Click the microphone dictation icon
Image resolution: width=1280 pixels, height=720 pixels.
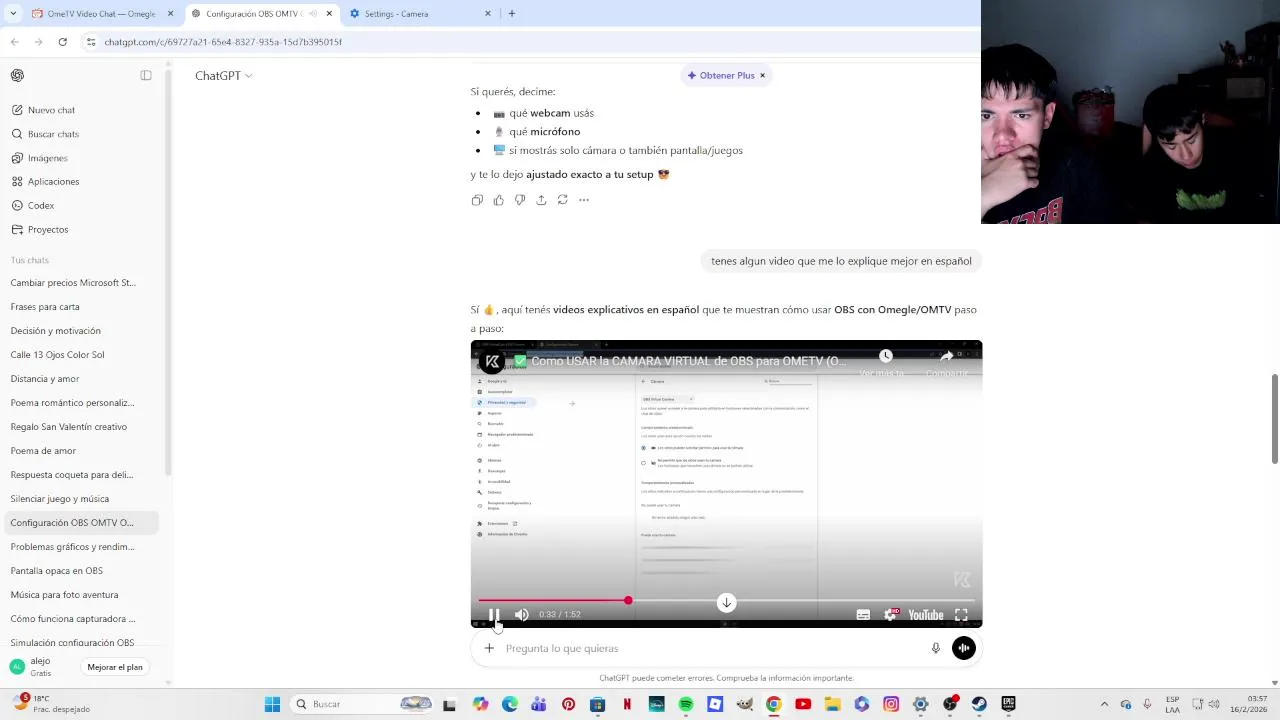click(936, 648)
